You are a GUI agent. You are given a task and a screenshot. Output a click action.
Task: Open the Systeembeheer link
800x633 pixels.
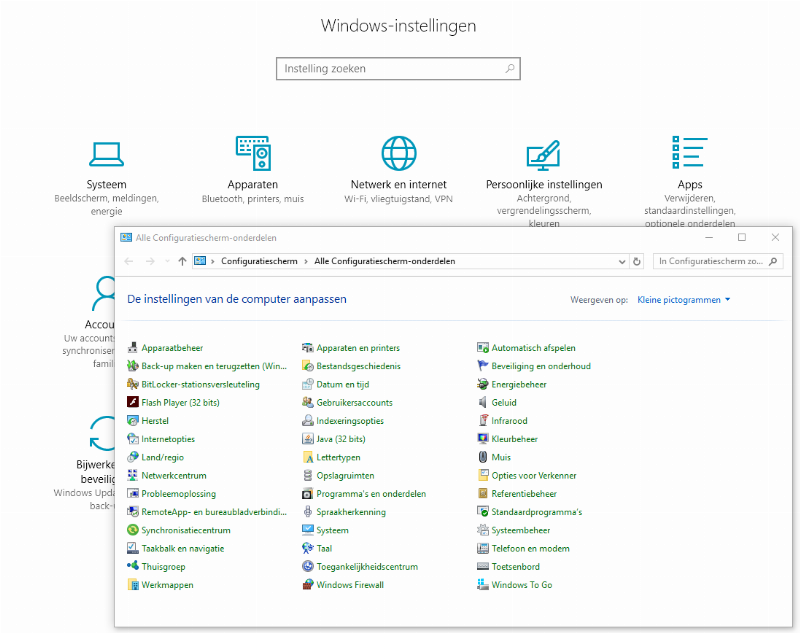pyautogui.click(x=520, y=530)
